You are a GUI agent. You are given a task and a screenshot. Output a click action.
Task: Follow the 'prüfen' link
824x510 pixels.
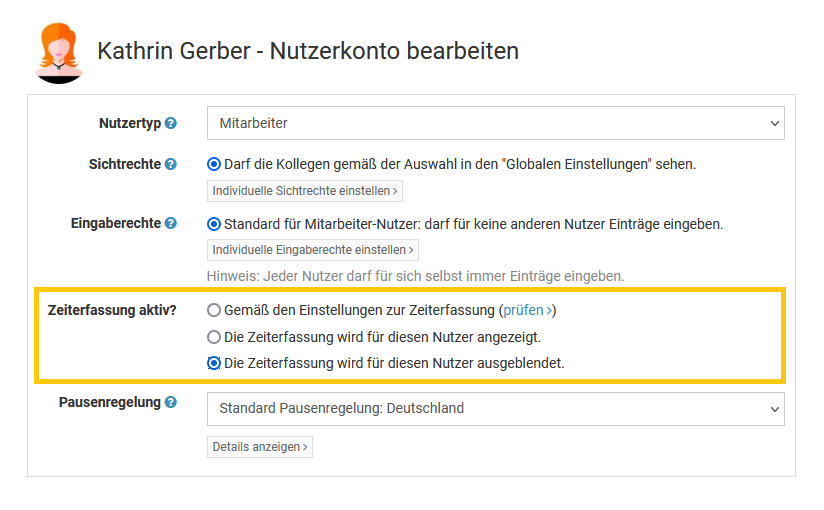coord(528,310)
